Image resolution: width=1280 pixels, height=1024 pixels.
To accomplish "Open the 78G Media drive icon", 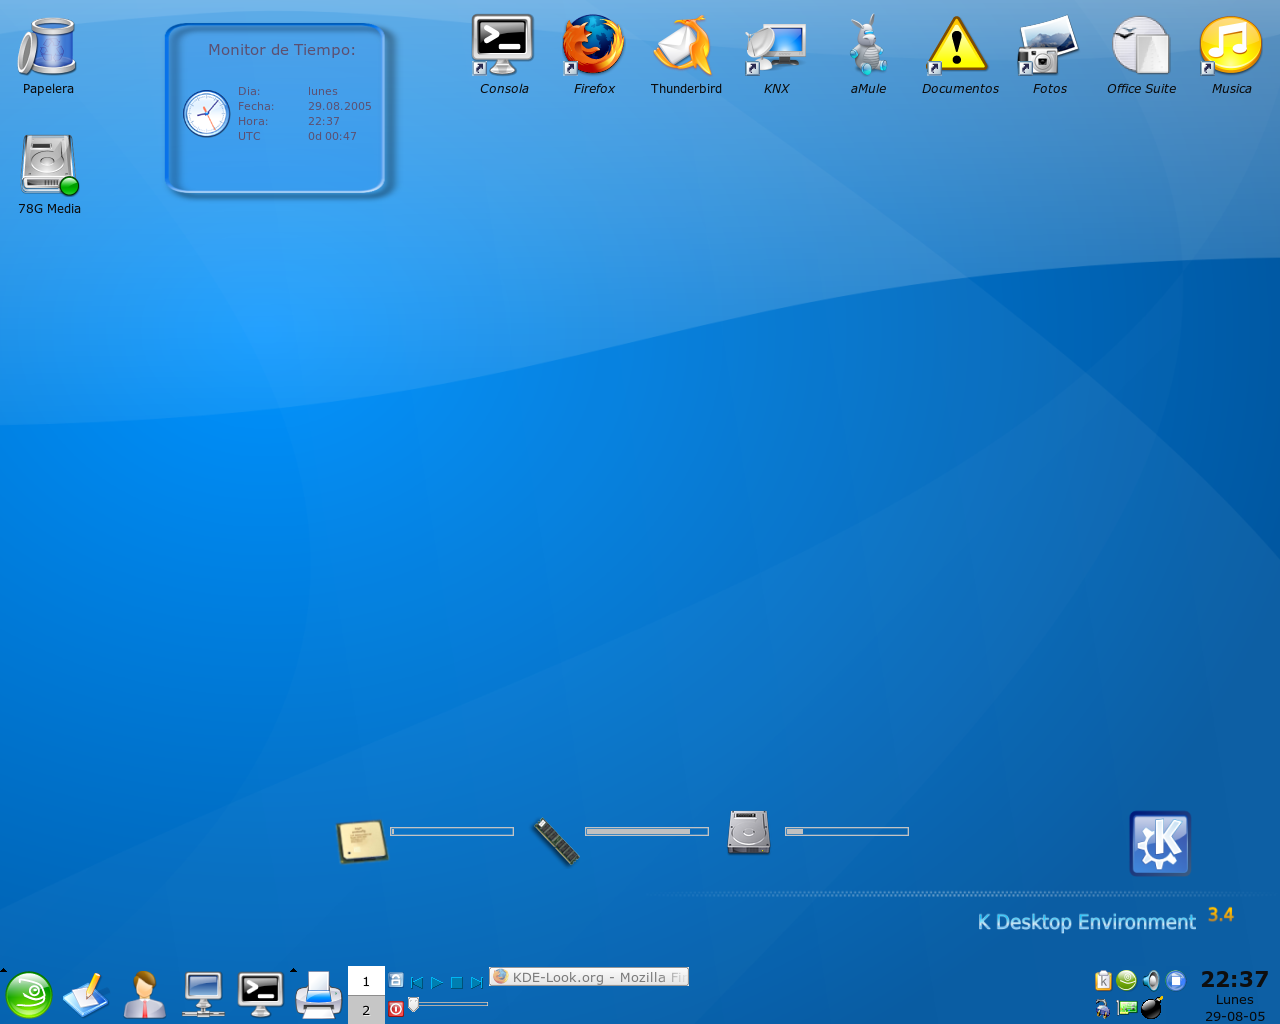I will click(x=49, y=165).
